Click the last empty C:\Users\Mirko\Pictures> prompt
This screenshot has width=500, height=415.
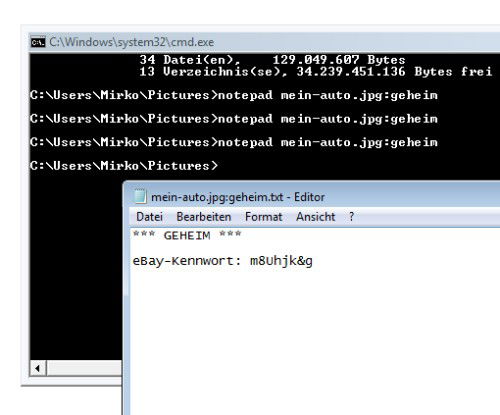coord(124,166)
